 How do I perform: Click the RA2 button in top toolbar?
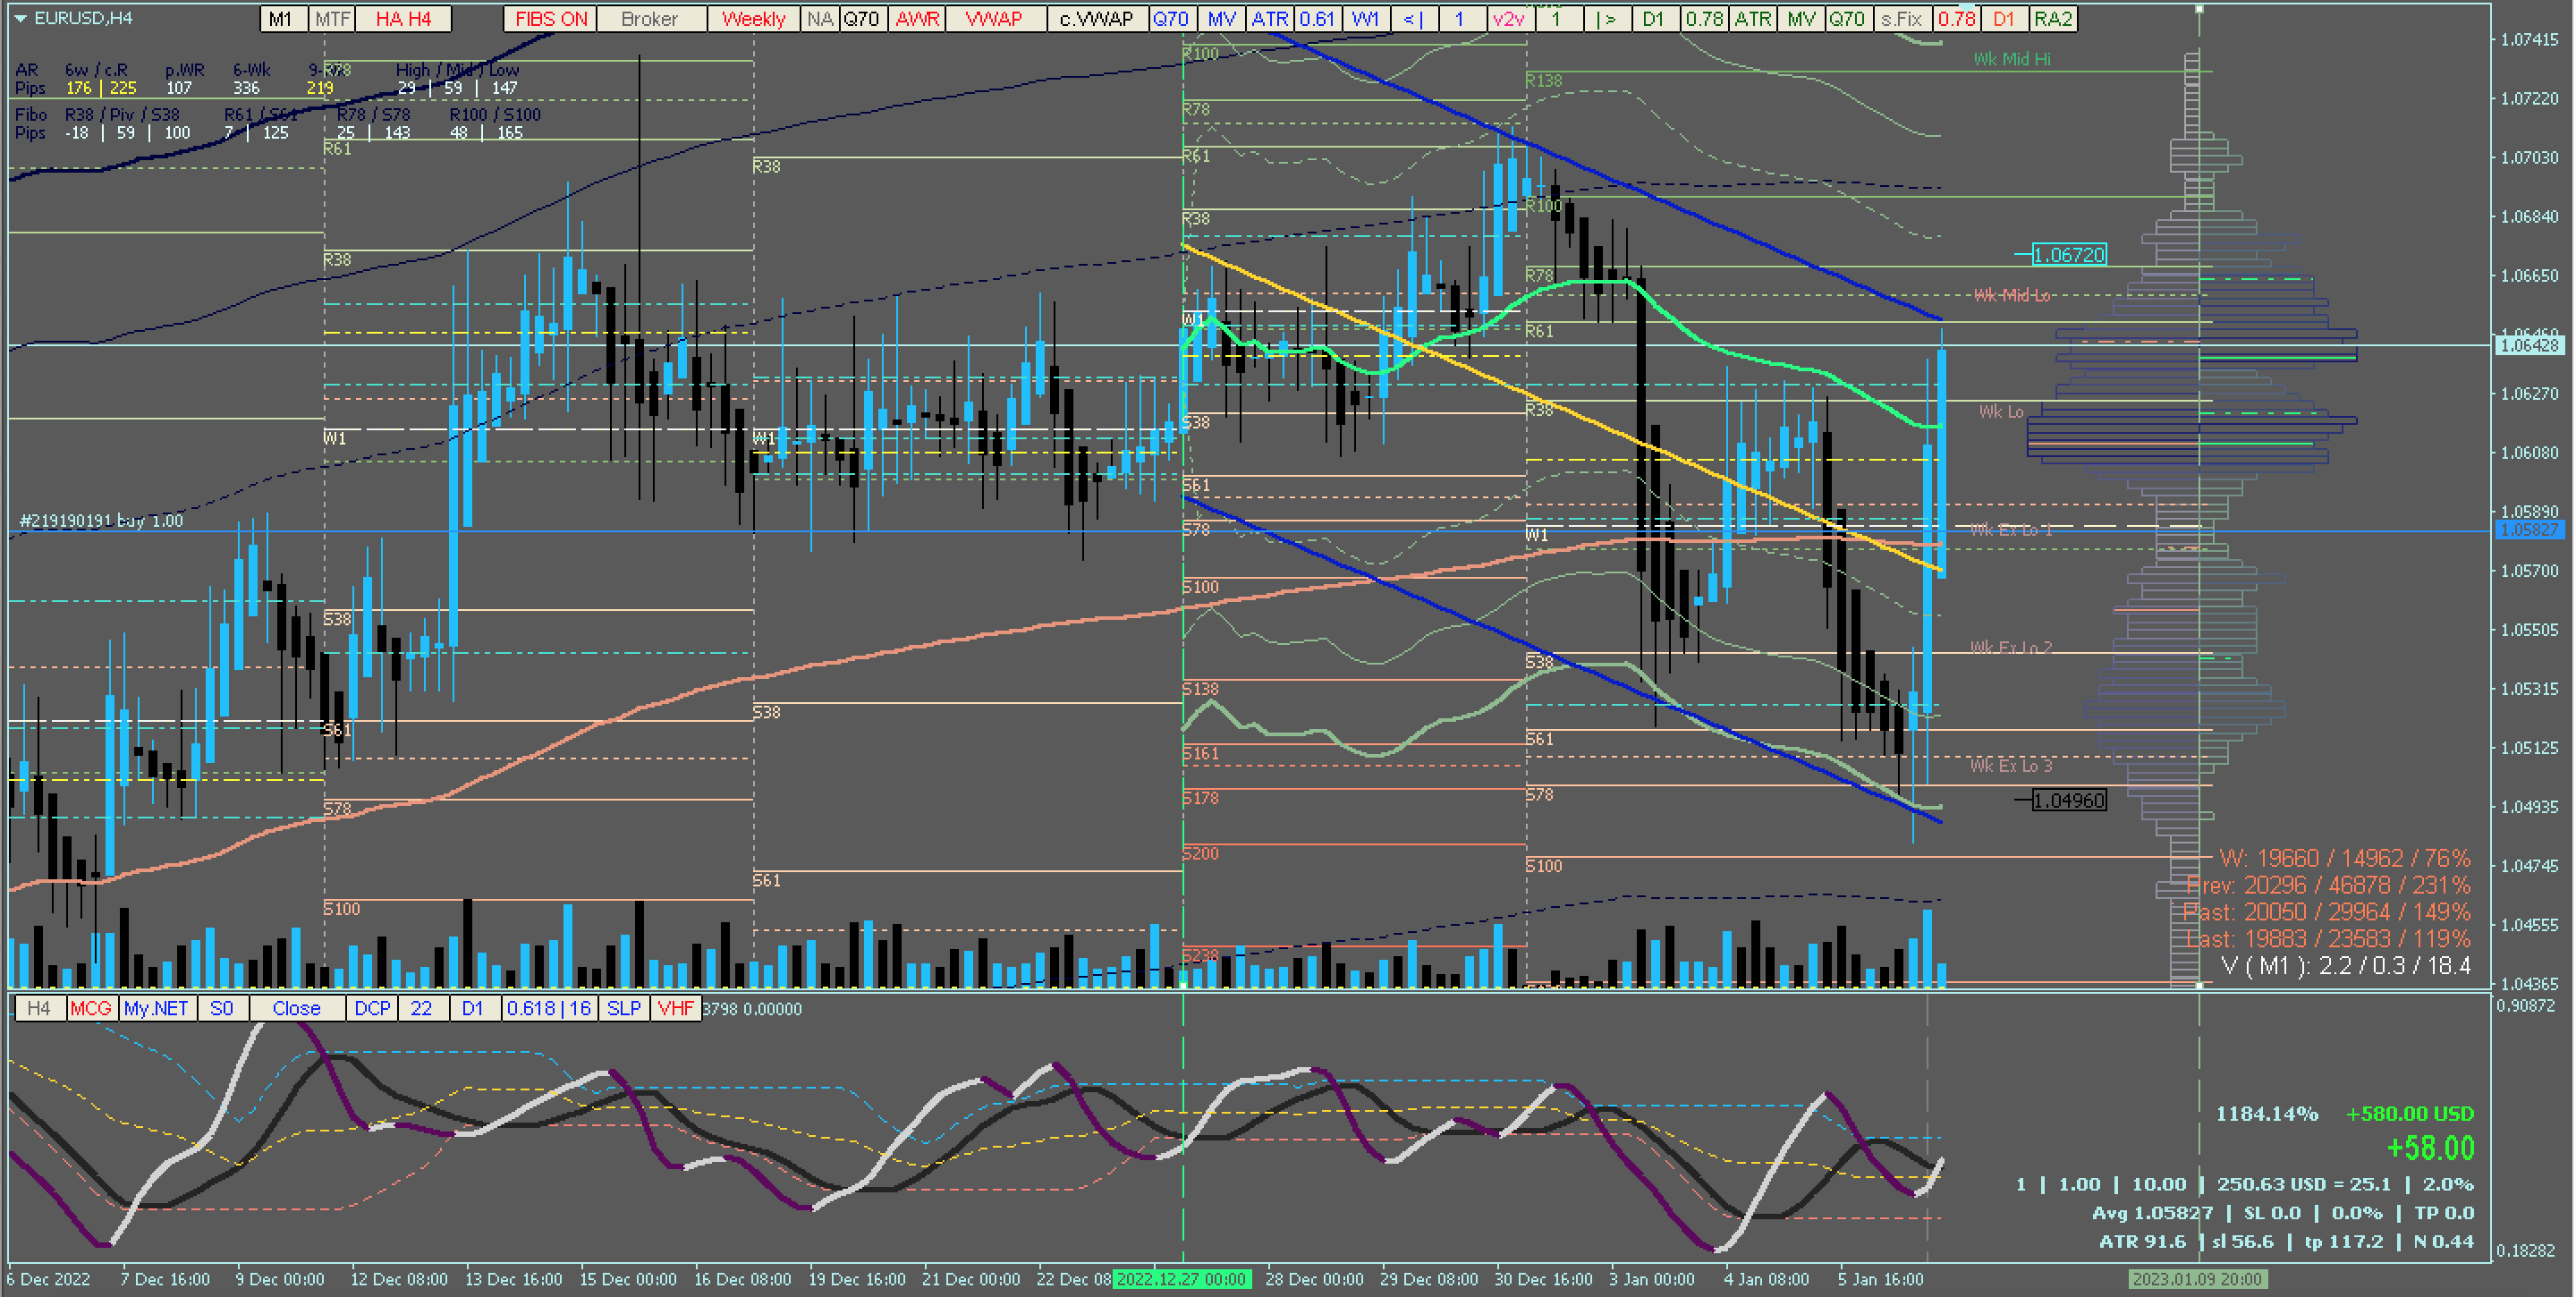coord(2053,19)
